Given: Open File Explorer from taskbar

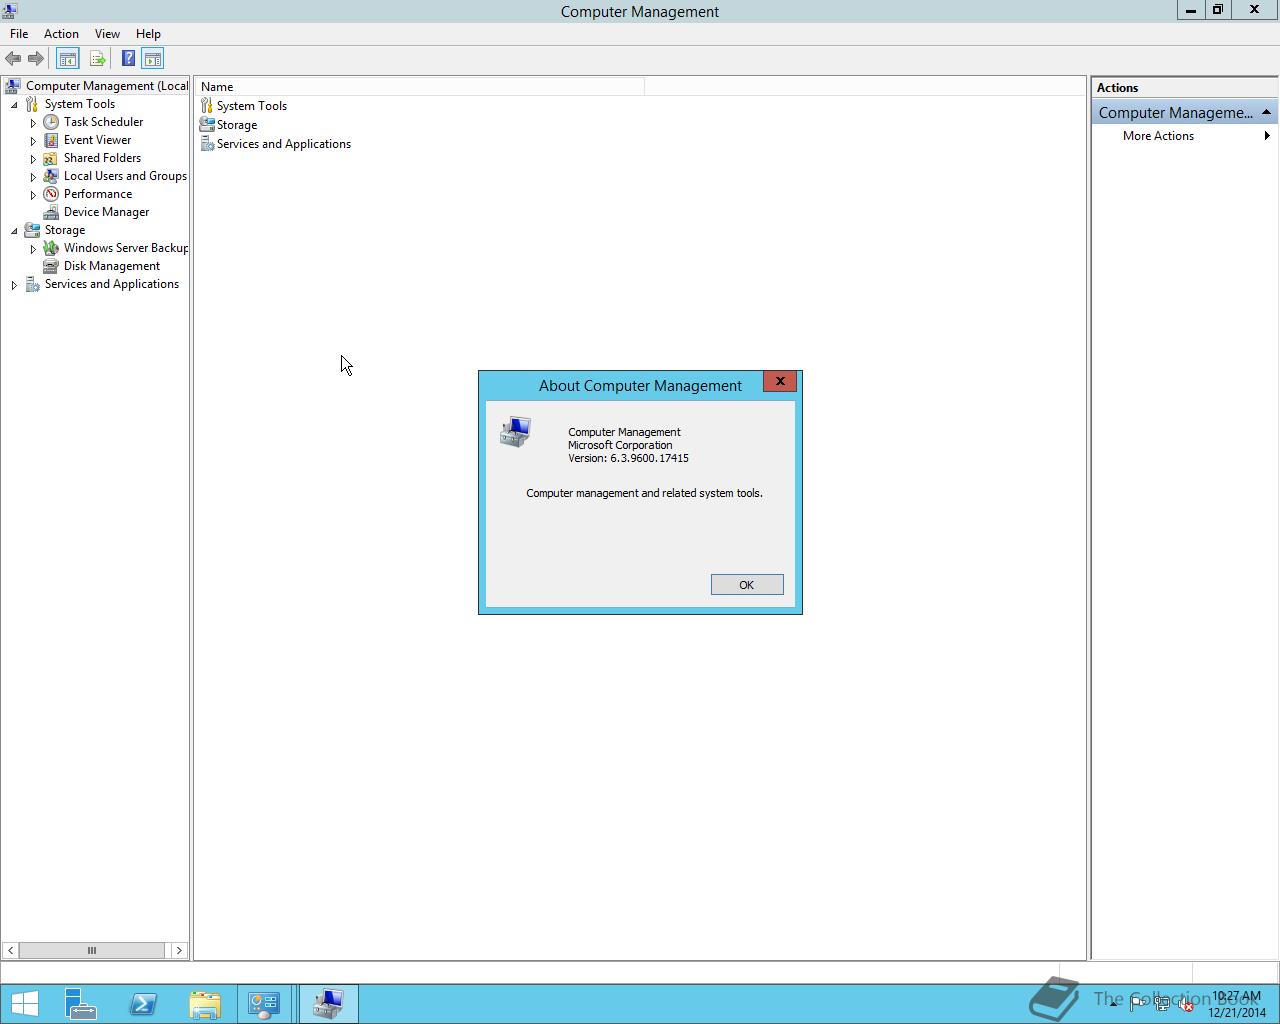Looking at the screenshot, I should tap(205, 1003).
